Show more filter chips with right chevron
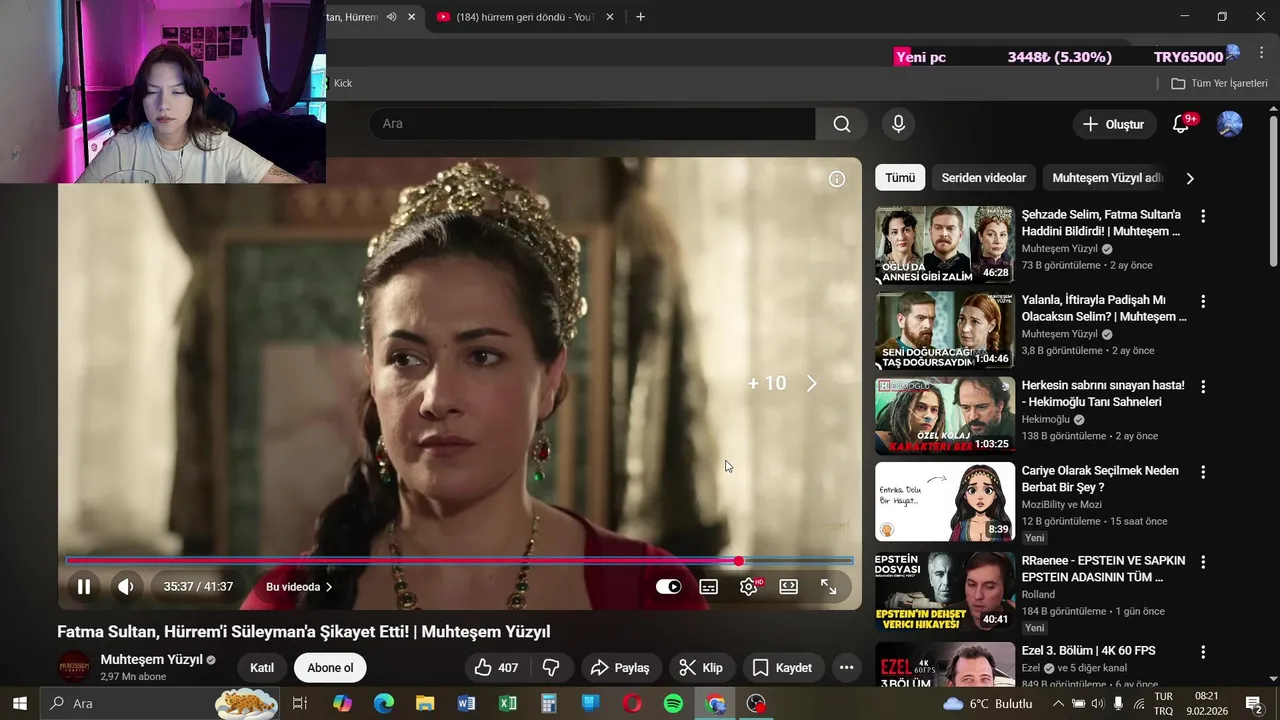The image size is (1280, 720). (1190, 178)
